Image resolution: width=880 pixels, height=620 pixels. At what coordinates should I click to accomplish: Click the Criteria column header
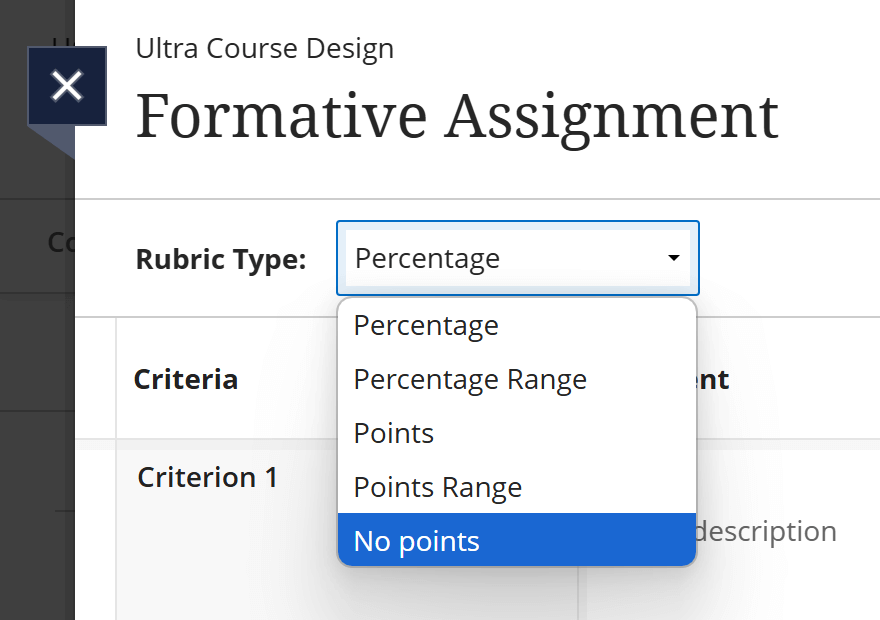click(186, 379)
